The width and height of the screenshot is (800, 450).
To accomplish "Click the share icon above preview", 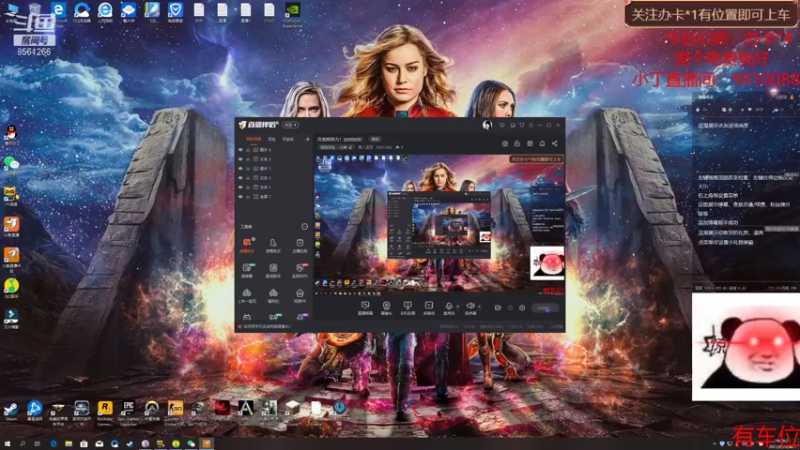I will [555, 143].
